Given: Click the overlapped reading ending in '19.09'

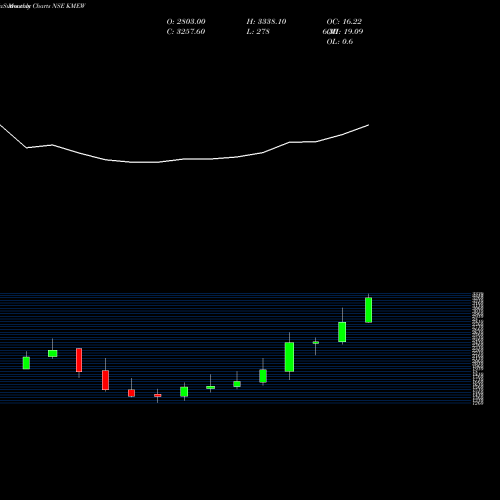Looking at the screenshot, I should pyautogui.click(x=343, y=32).
